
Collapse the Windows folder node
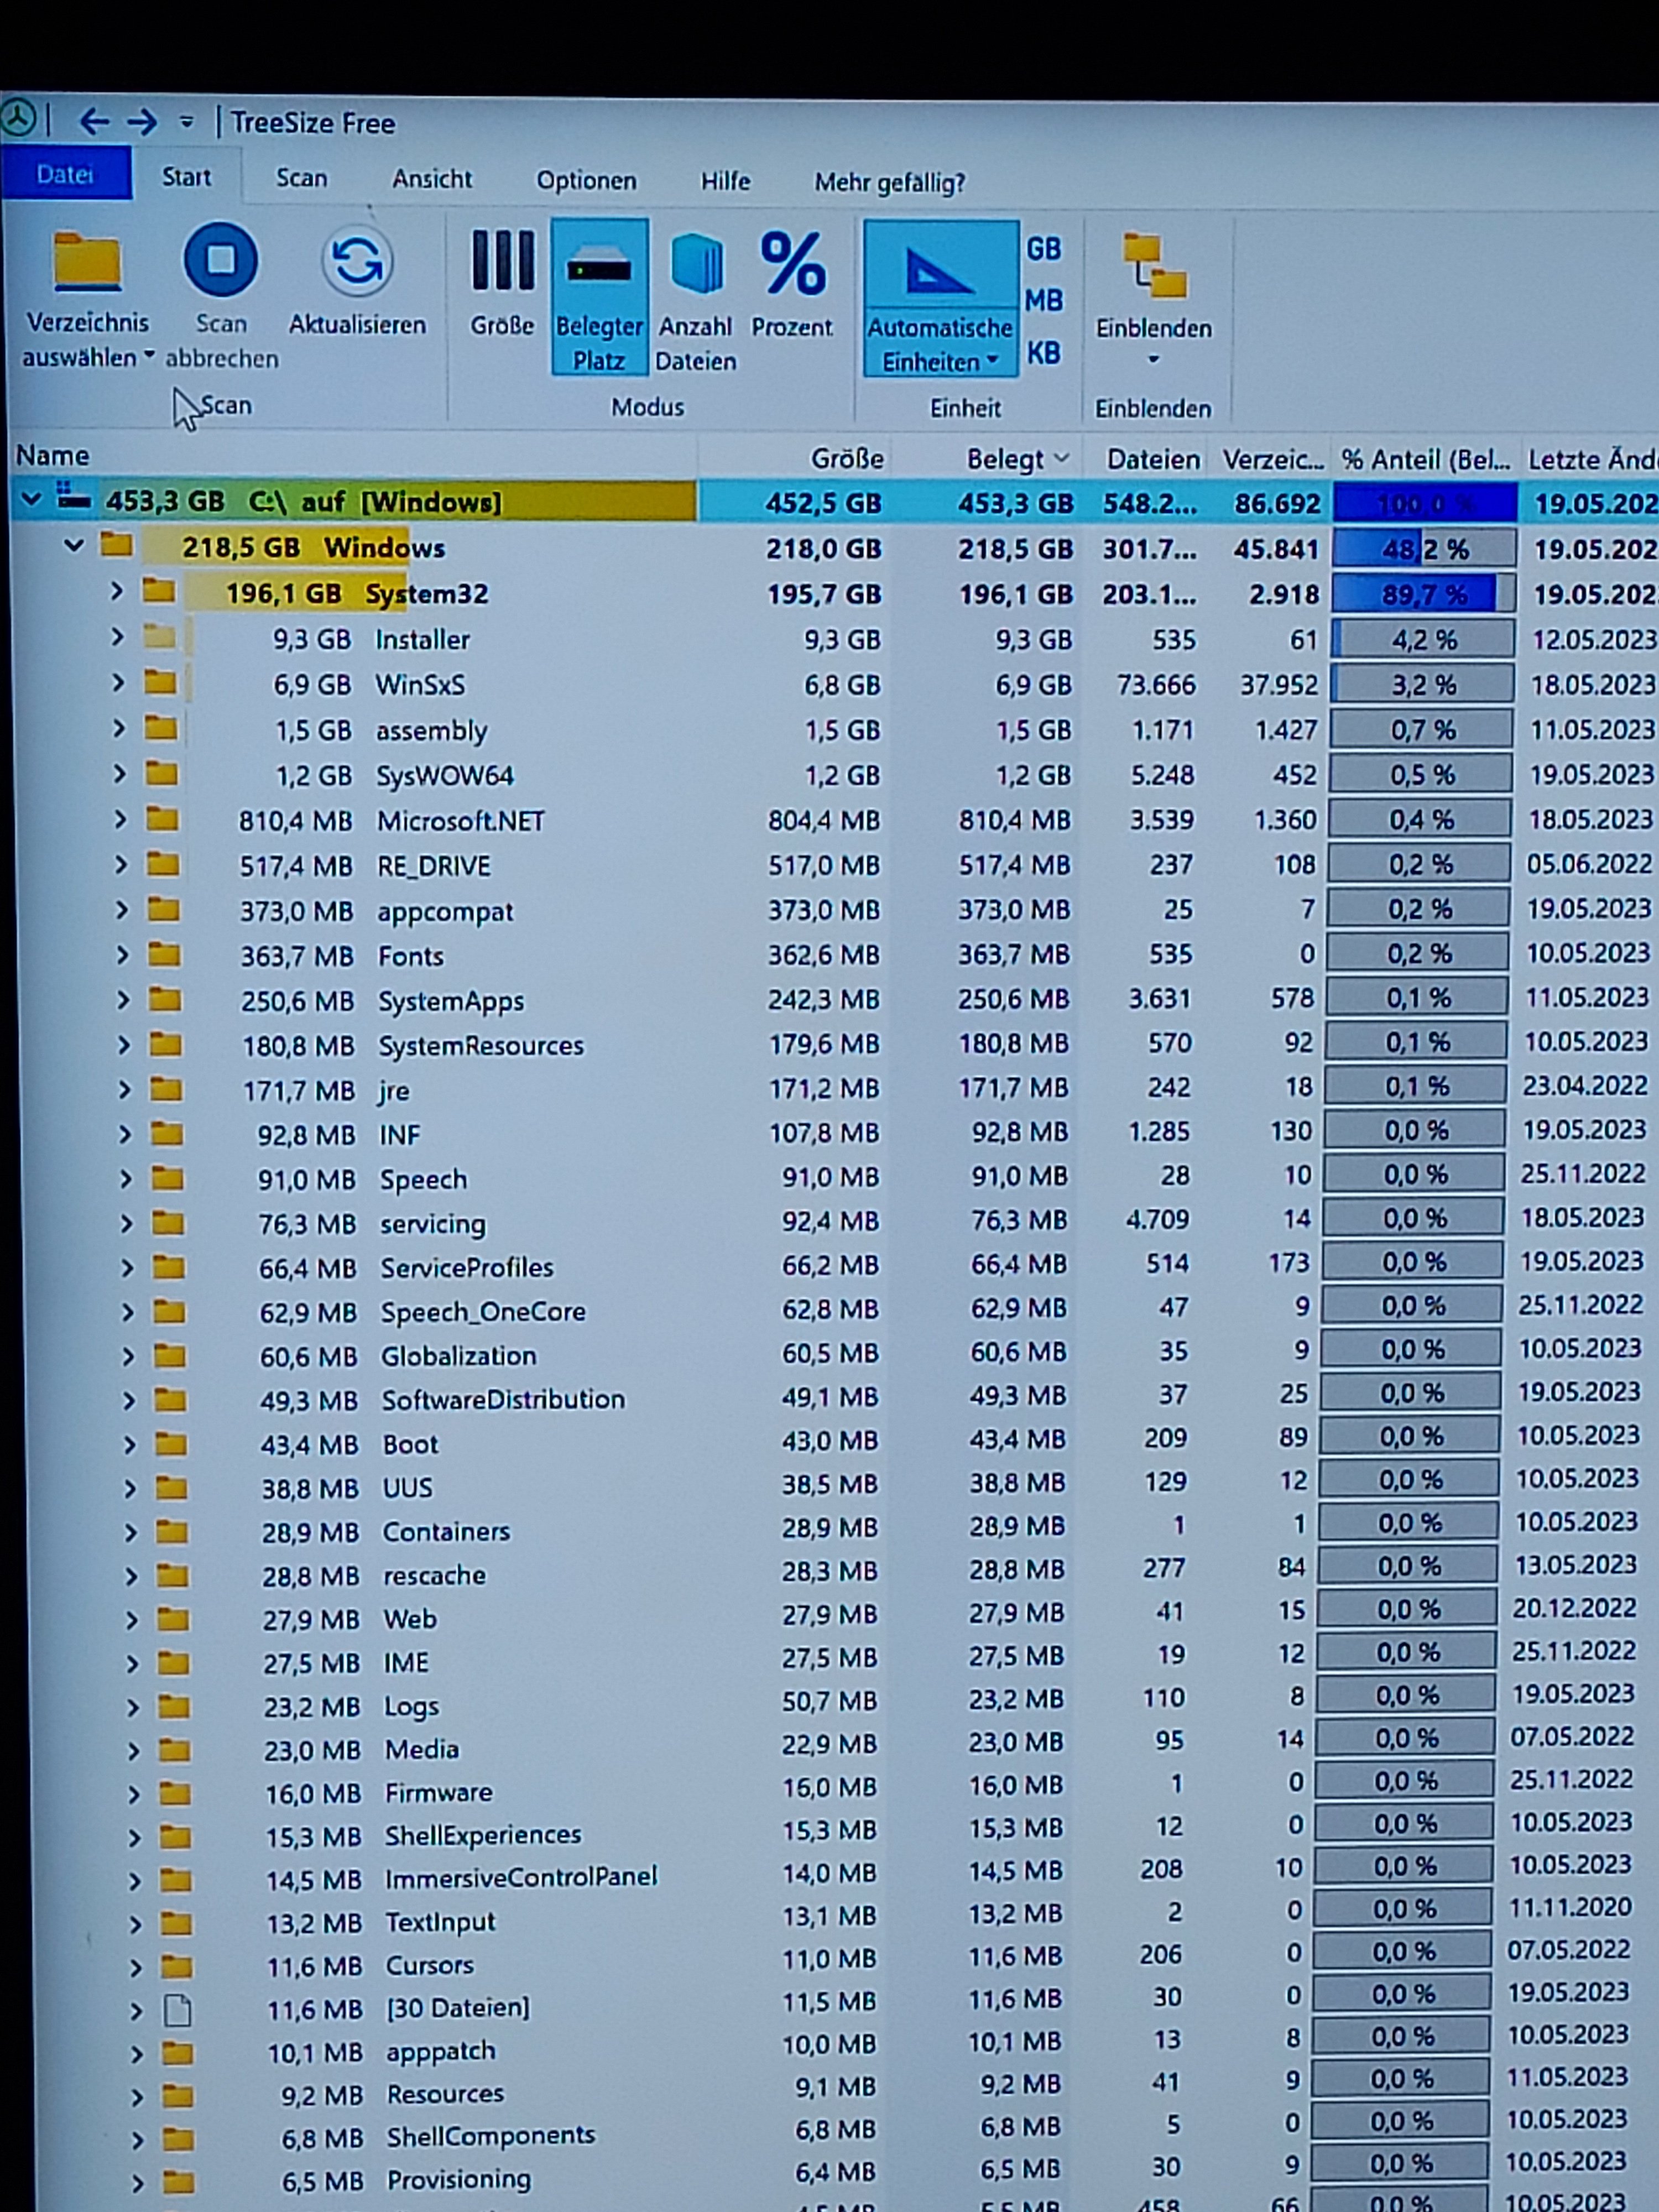[73, 546]
